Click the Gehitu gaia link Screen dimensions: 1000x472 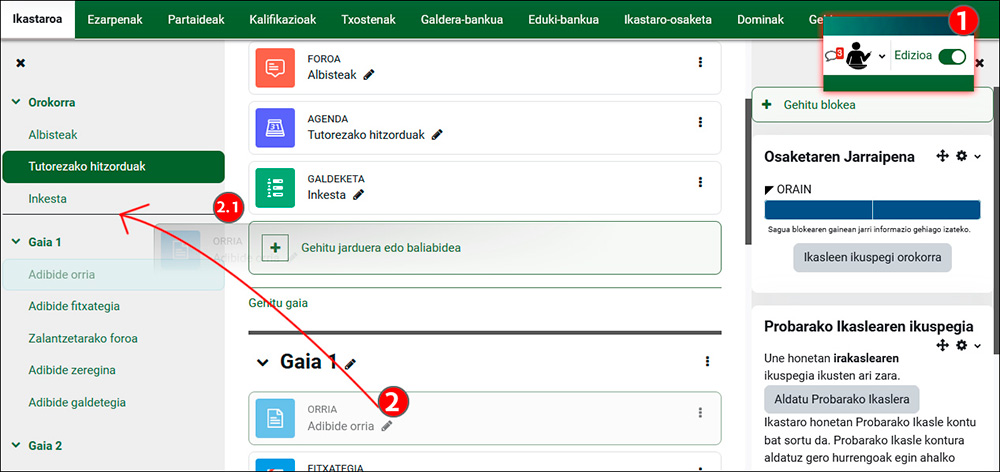click(278, 303)
